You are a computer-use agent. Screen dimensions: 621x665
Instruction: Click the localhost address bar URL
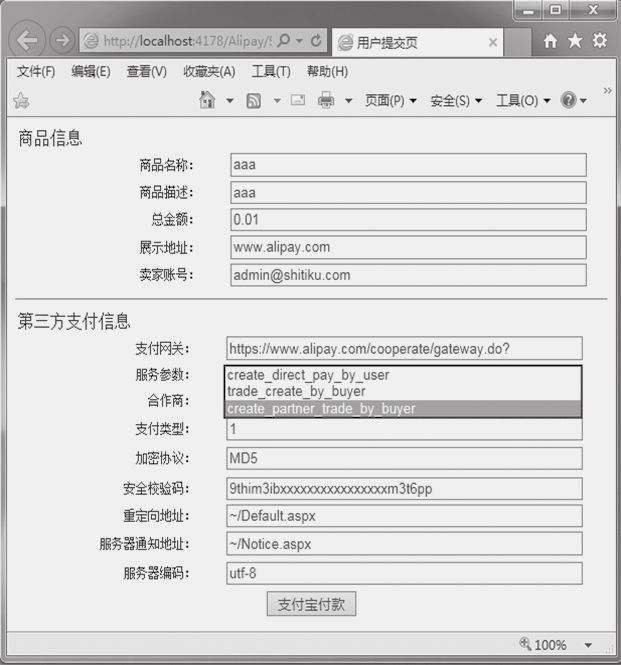[x=187, y=41]
